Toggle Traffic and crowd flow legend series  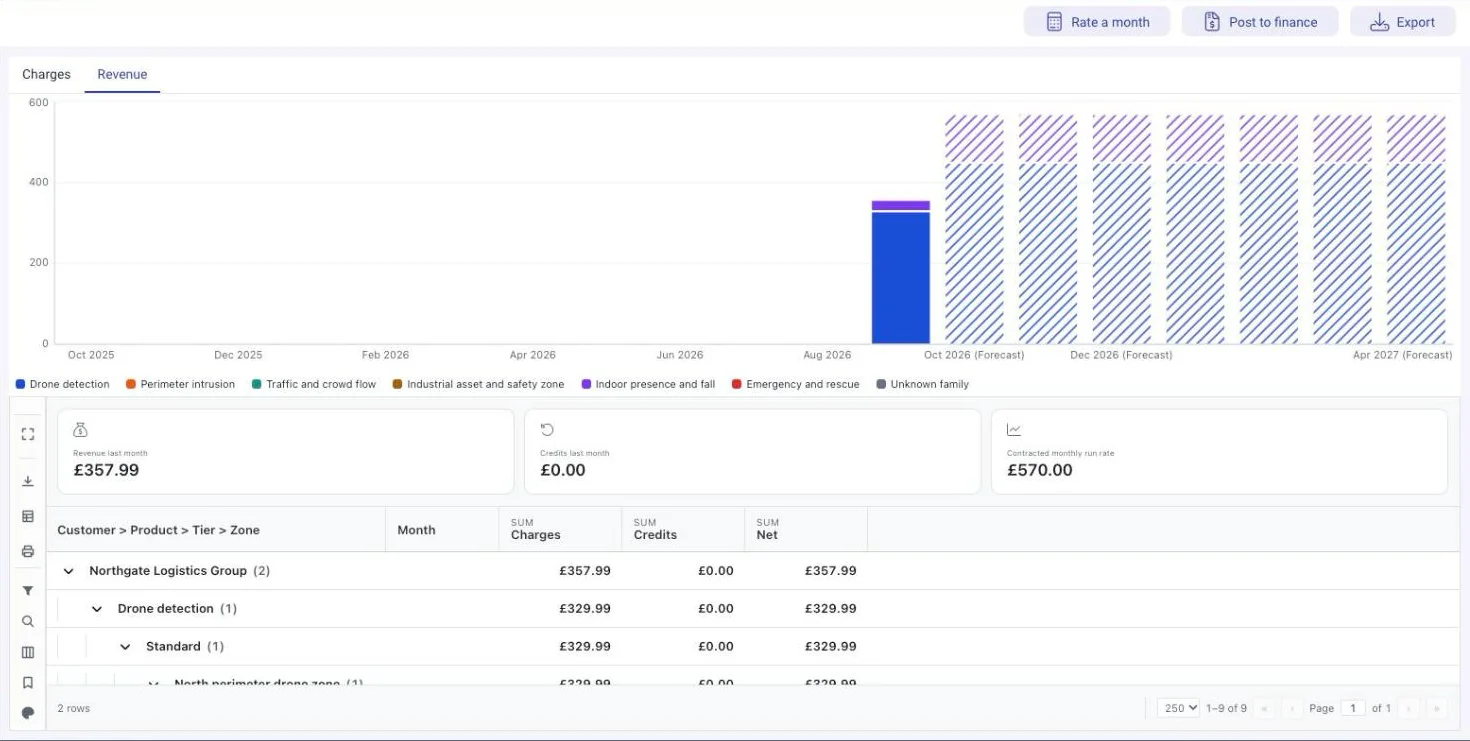(x=314, y=384)
